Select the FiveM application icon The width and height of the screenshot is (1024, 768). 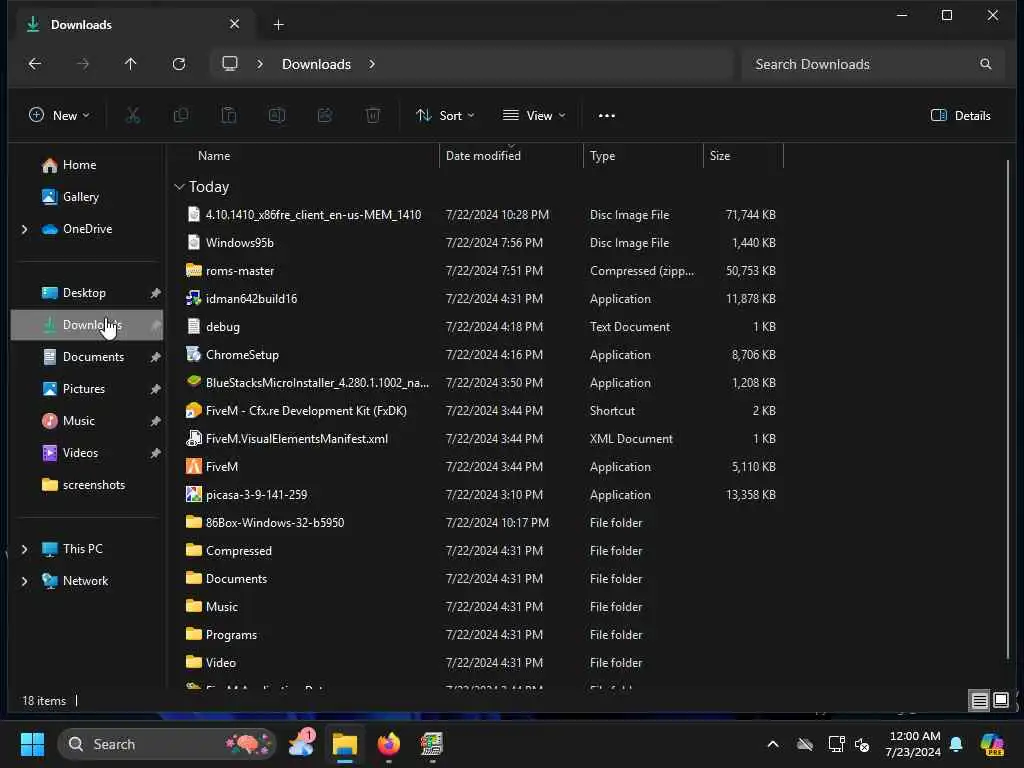(x=193, y=466)
